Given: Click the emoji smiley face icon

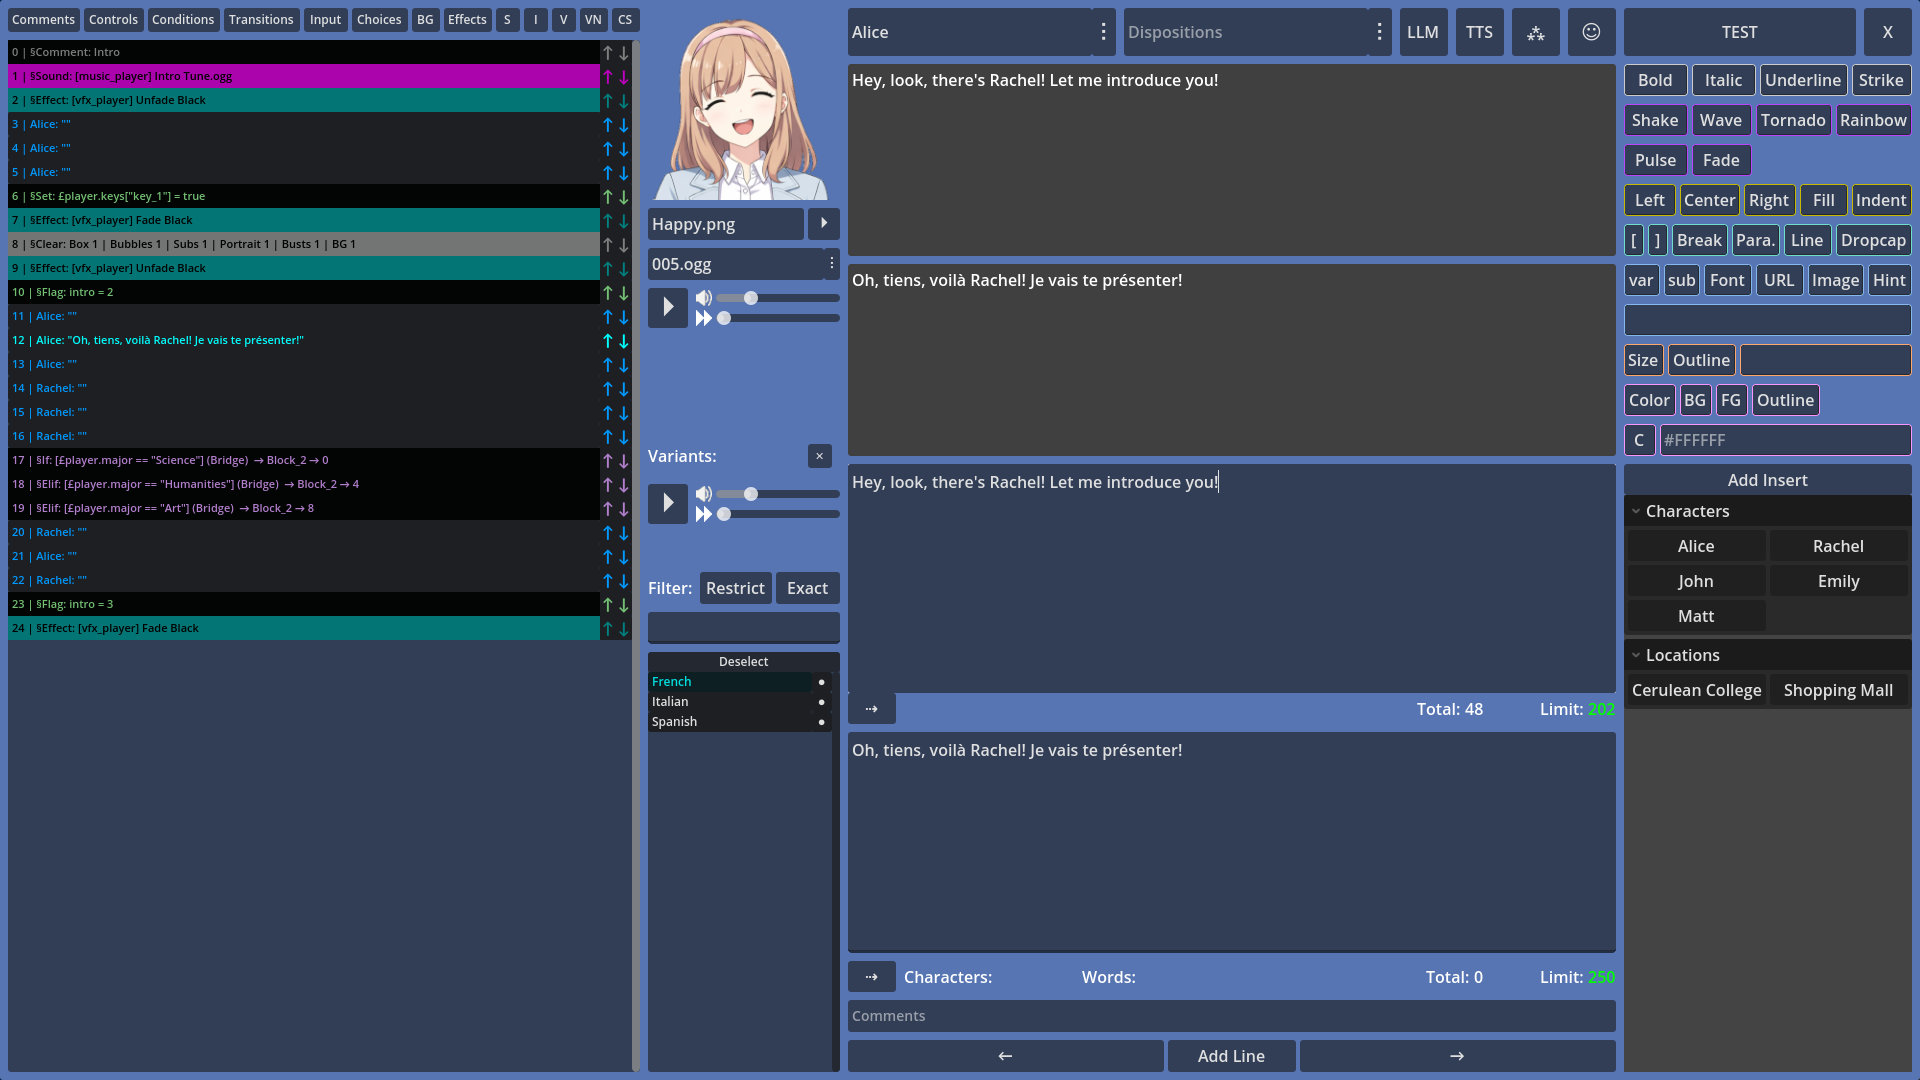Looking at the screenshot, I should [1591, 32].
